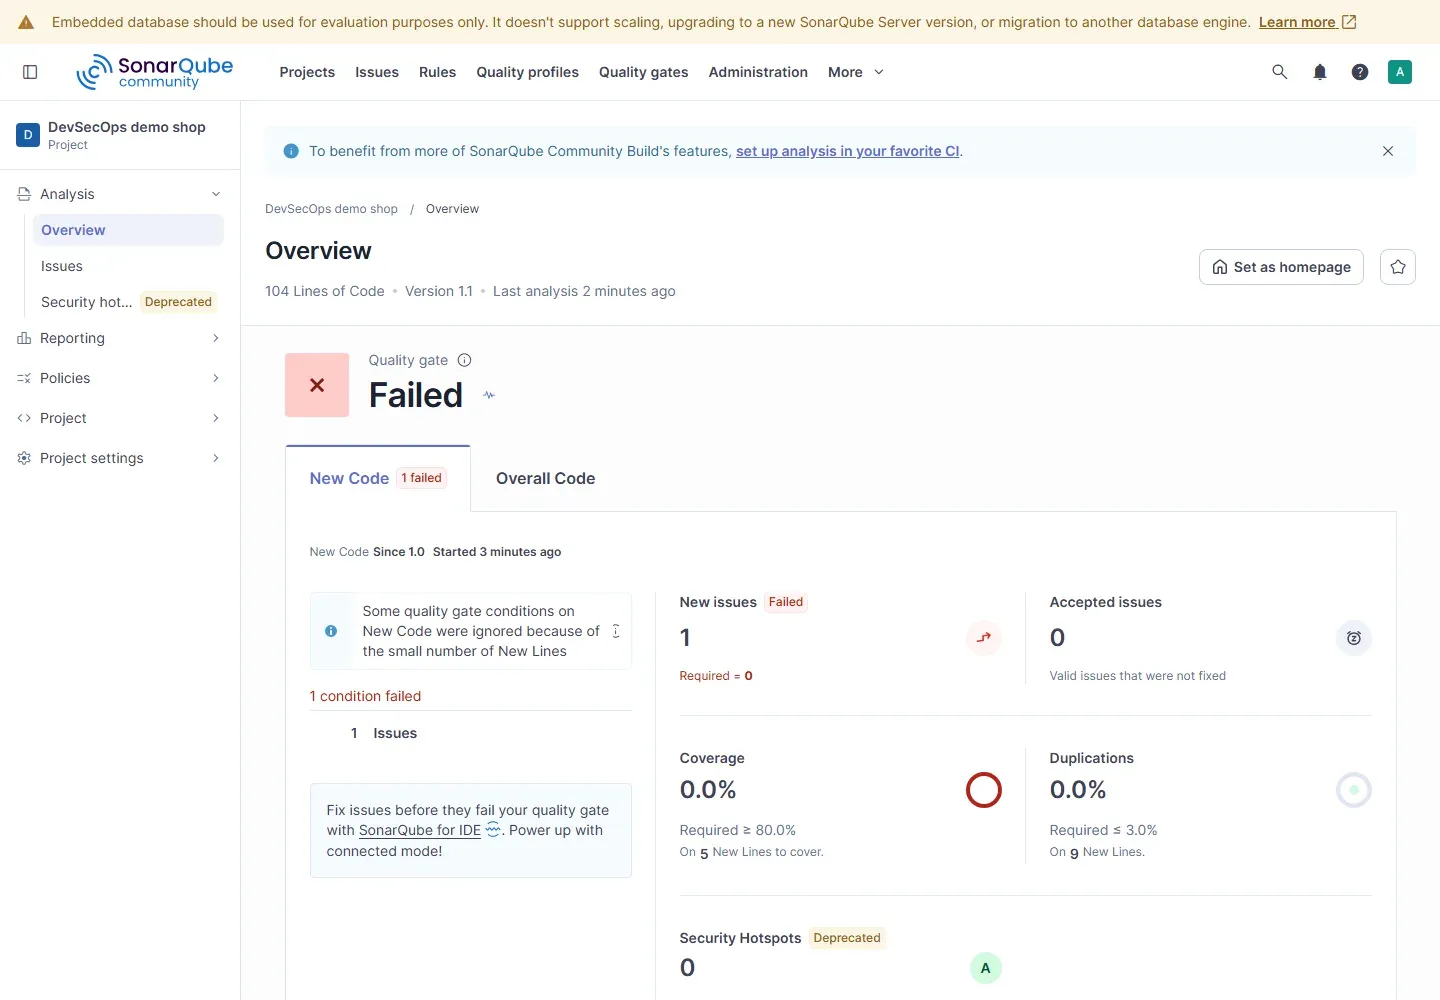Open the Administration menu item
The height and width of the screenshot is (1000, 1440).
coord(758,72)
